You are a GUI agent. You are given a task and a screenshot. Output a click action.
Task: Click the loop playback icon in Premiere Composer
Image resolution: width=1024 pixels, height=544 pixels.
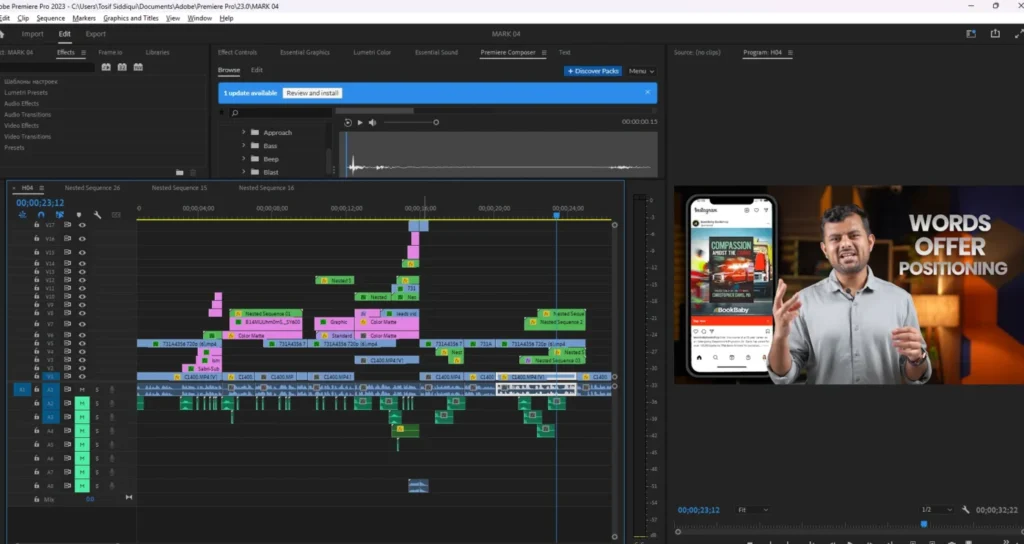pyautogui.click(x=348, y=122)
